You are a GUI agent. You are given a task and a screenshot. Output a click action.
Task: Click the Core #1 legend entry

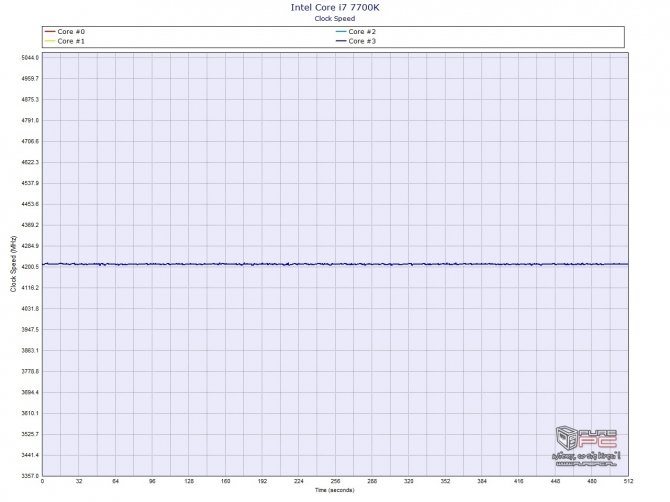pos(65,41)
